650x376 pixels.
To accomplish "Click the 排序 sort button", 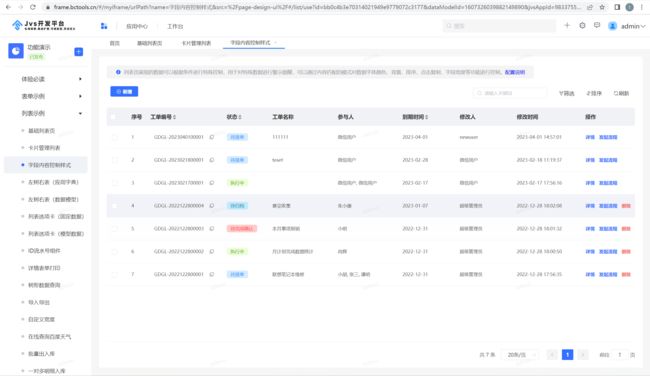I will (594, 93).
